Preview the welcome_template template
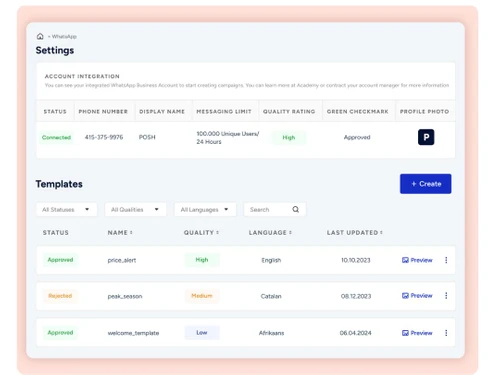Viewport: 500px width, 375px height. (417, 333)
